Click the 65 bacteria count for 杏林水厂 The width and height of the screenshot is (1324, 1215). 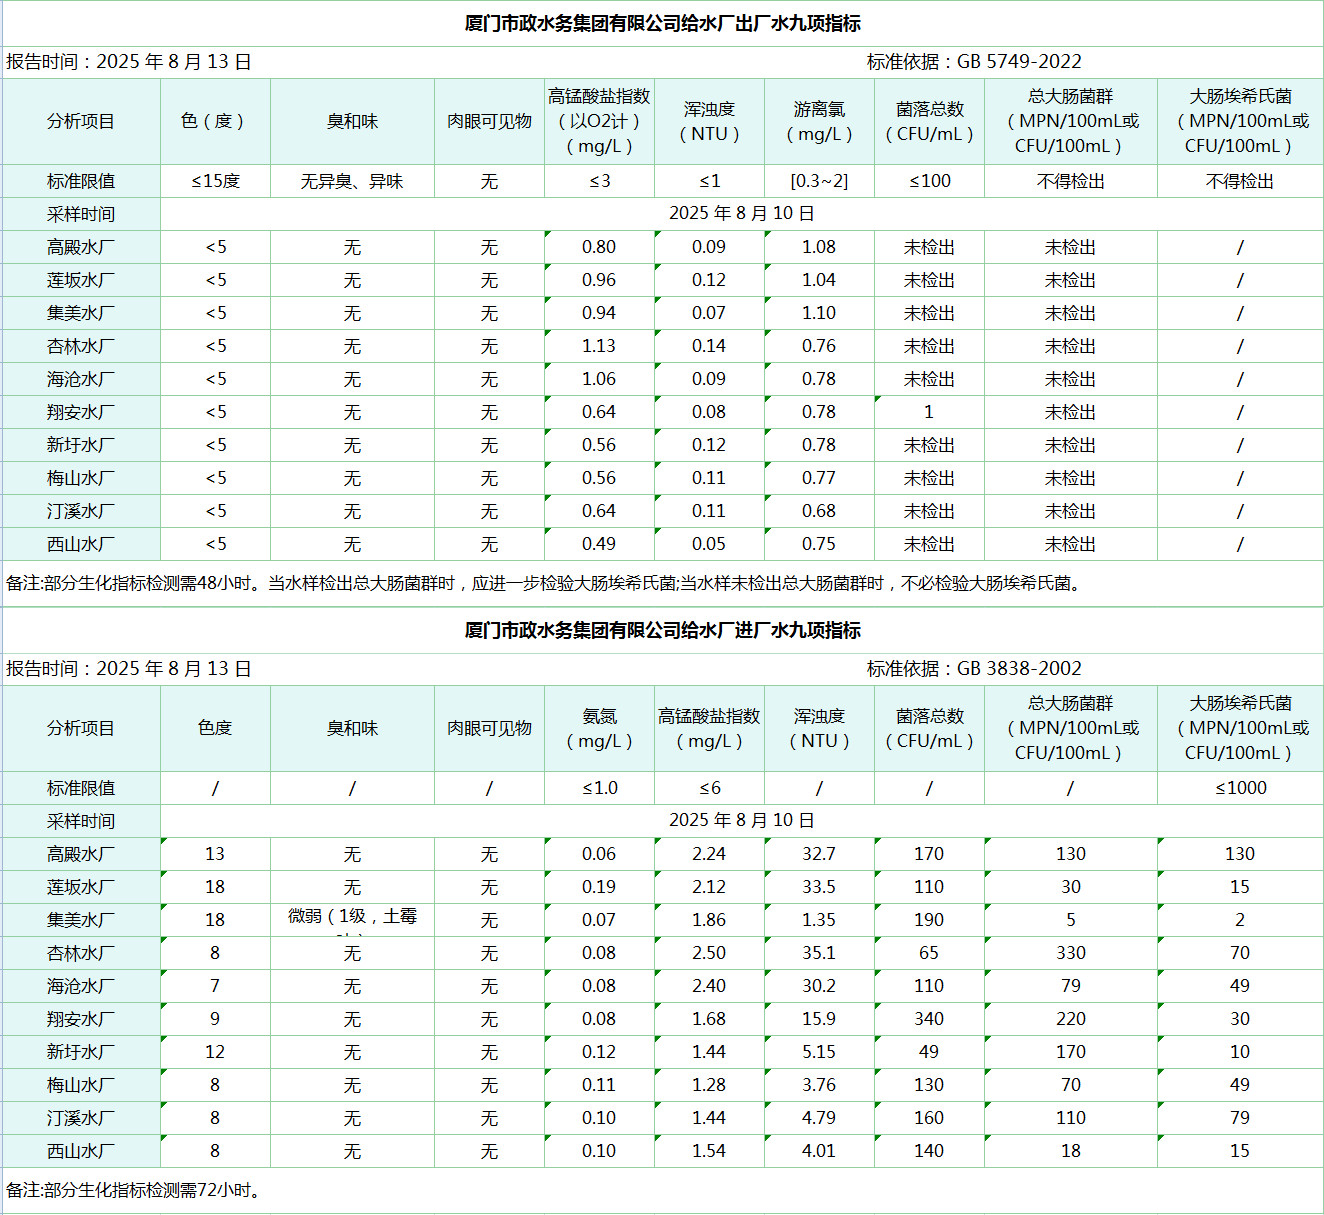(x=929, y=953)
